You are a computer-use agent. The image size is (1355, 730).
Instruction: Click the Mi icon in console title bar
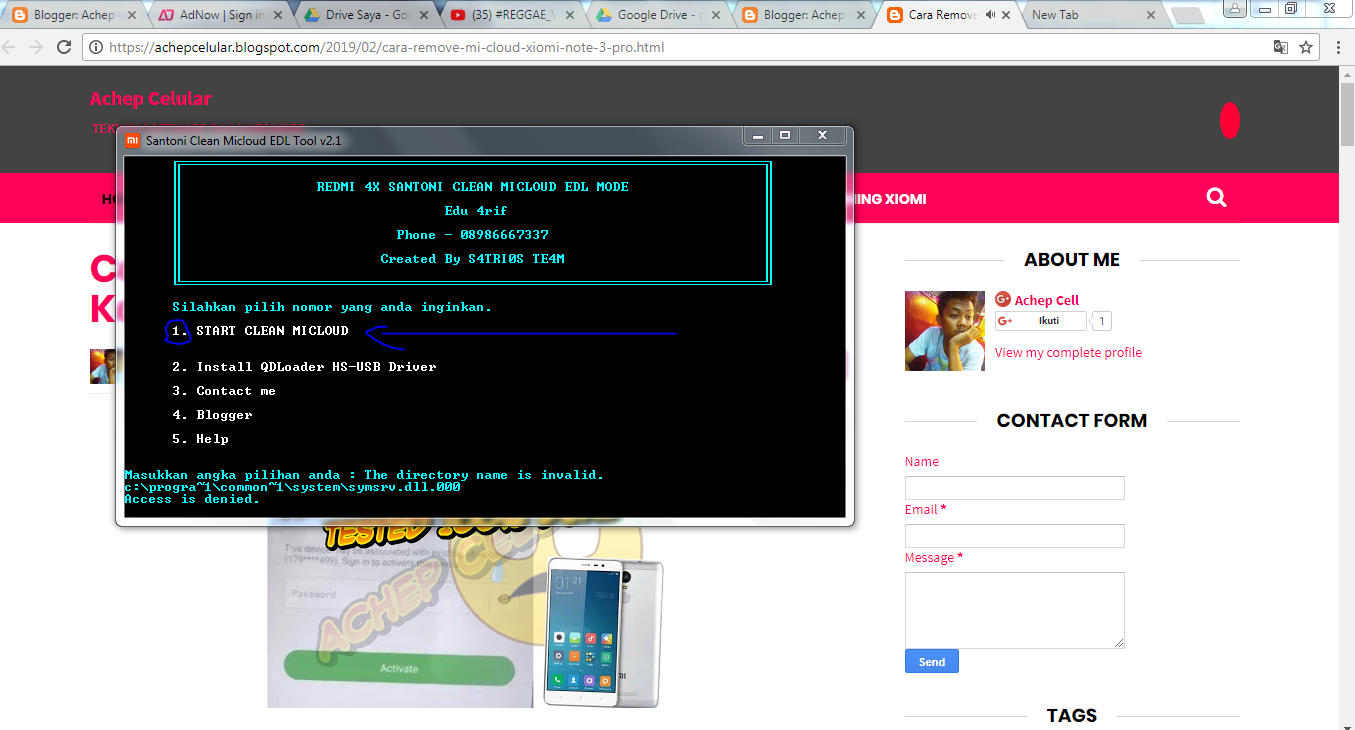click(132, 140)
